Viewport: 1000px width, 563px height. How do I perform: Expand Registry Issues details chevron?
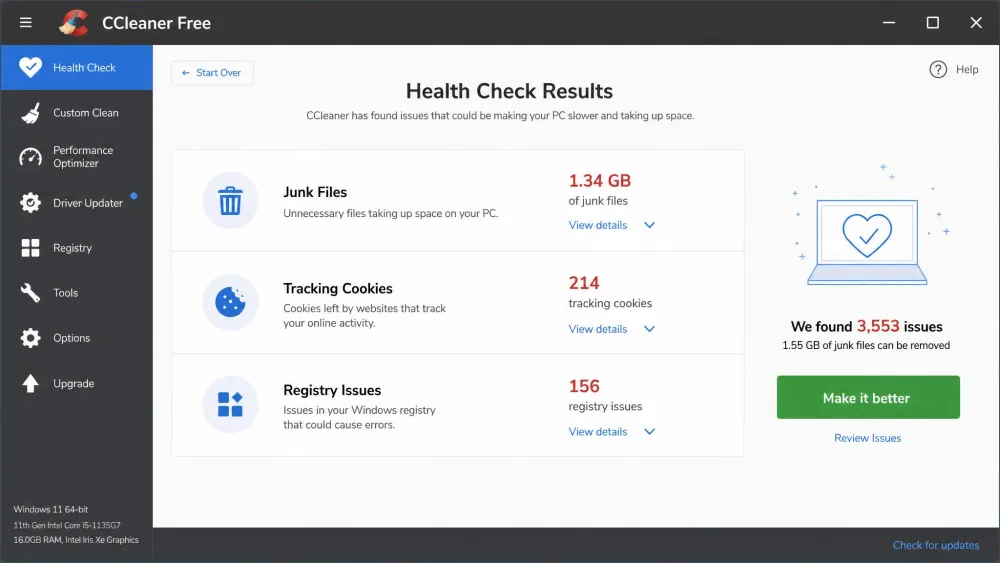click(649, 432)
